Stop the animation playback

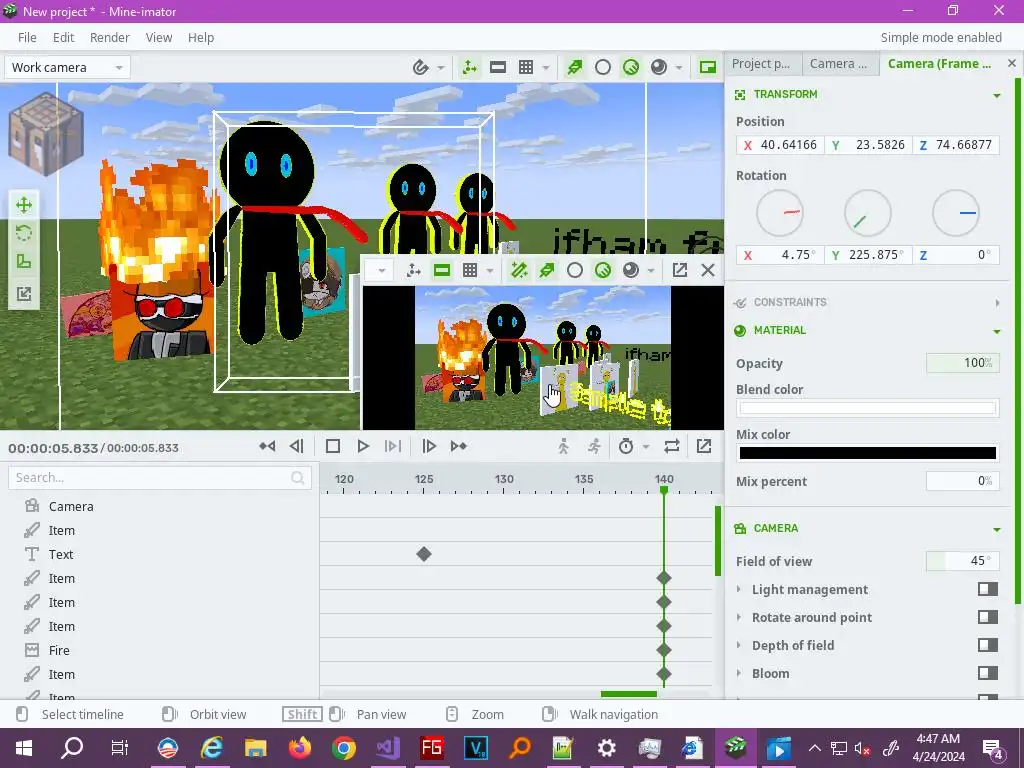(332, 446)
